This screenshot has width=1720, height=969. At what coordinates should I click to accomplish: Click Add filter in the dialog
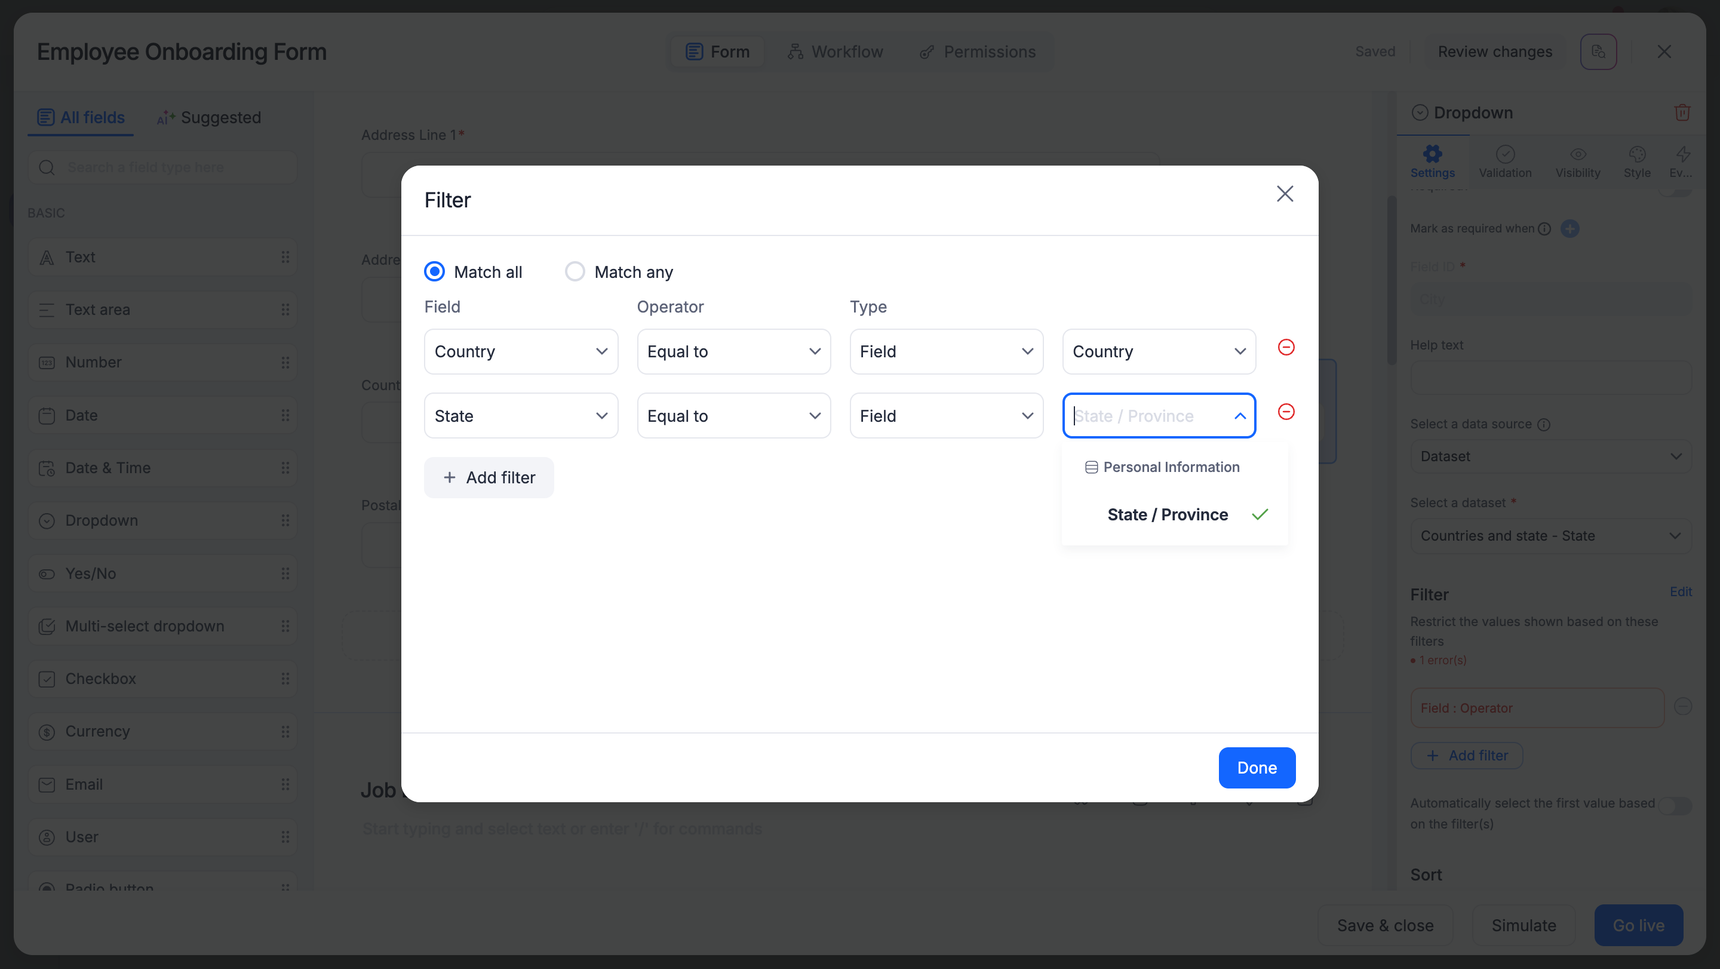pyautogui.click(x=489, y=478)
